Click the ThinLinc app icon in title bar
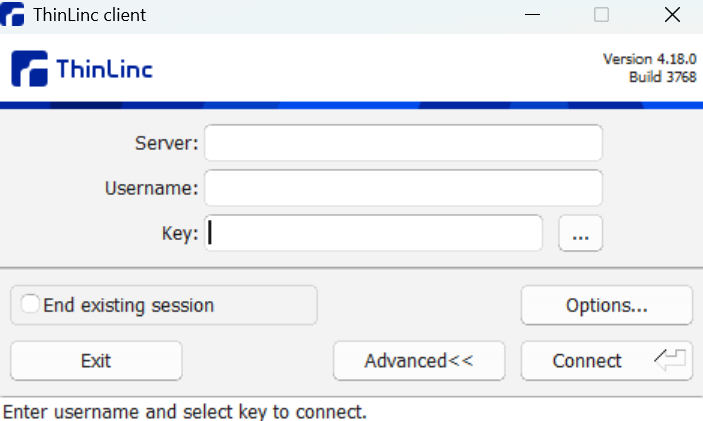This screenshot has height=421, width=703. tap(13, 15)
